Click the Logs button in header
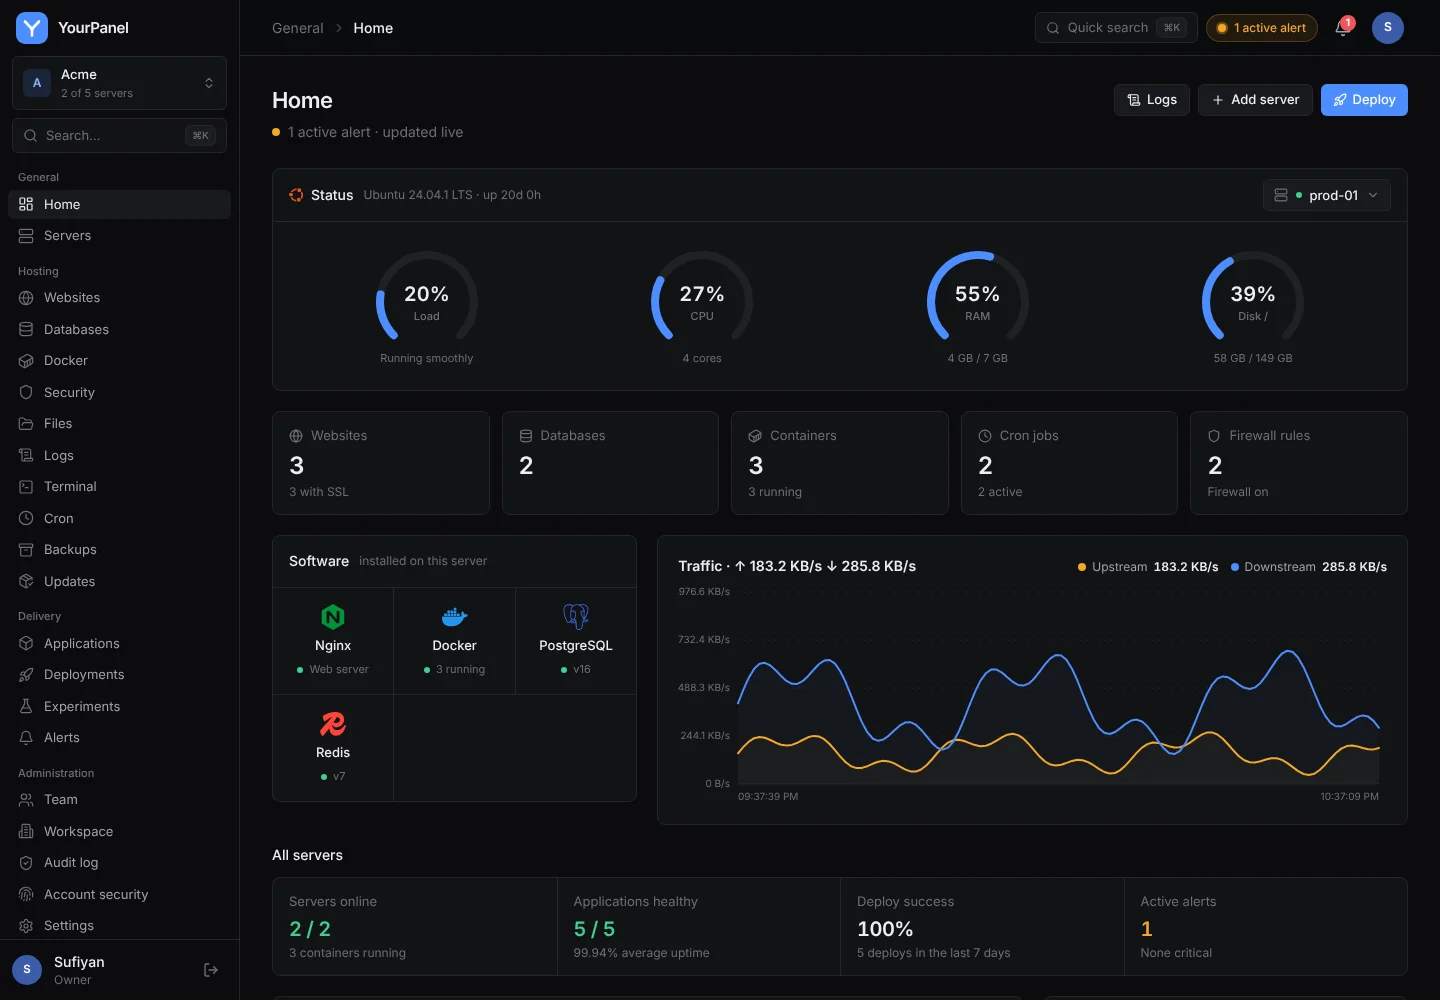 pos(1152,100)
